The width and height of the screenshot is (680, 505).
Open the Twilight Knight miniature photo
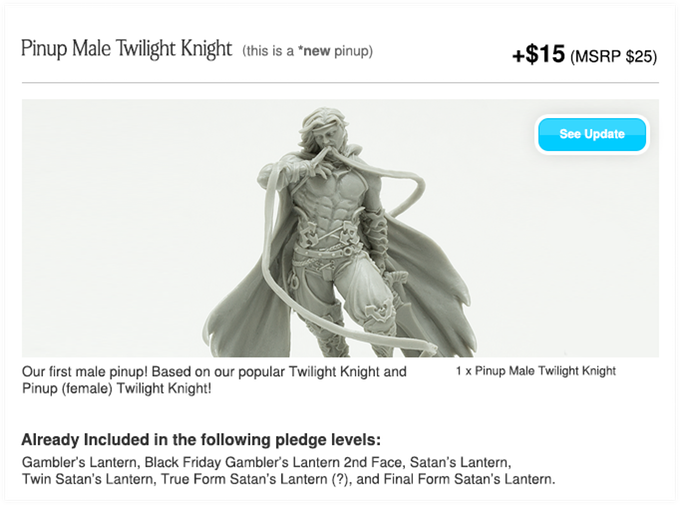click(340, 228)
